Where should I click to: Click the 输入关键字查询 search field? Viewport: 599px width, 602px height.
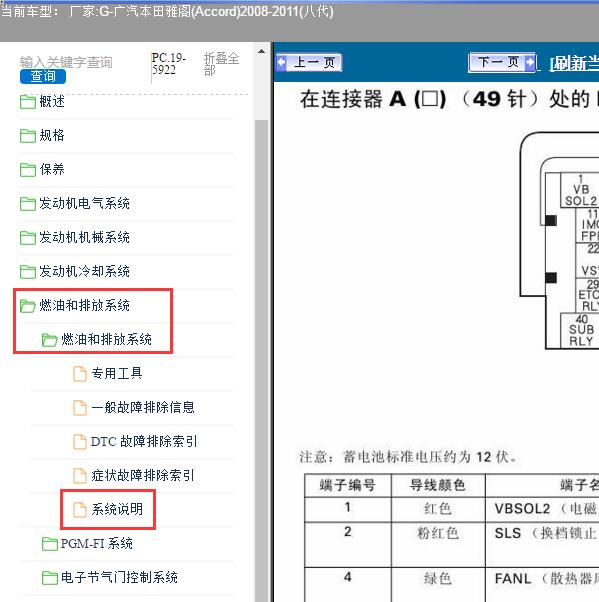[66, 62]
